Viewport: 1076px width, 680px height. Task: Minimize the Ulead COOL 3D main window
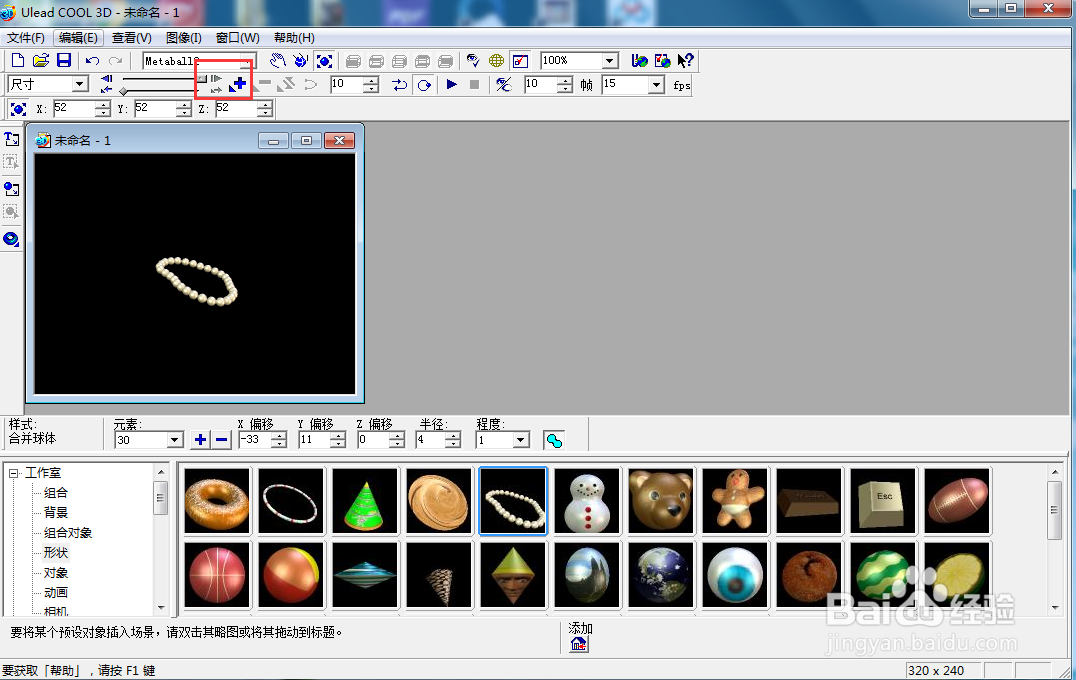pos(984,9)
